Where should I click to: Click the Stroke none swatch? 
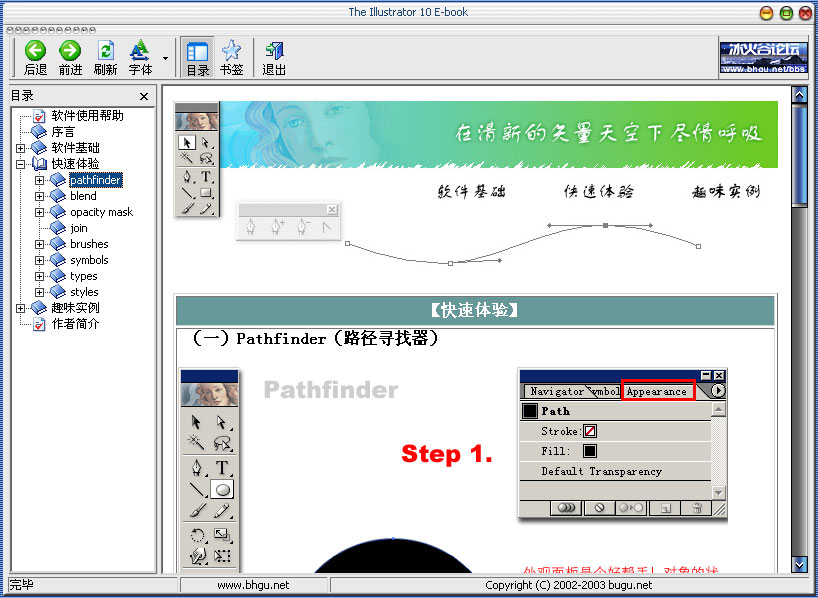[x=590, y=432]
